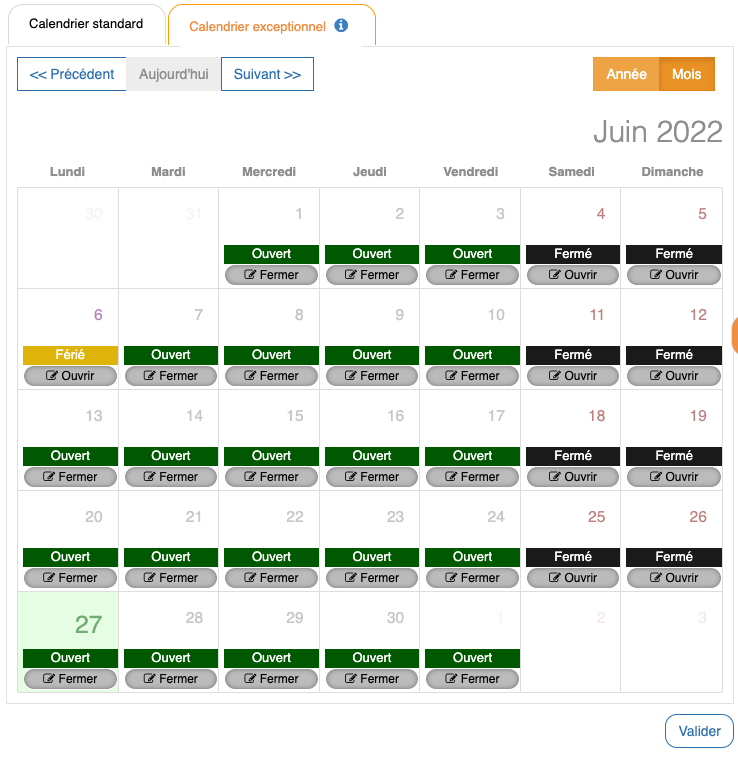This screenshot has width=738, height=757.
Task: Click the info icon on Calendrier exceptionnel tab
Action: [x=341, y=26]
